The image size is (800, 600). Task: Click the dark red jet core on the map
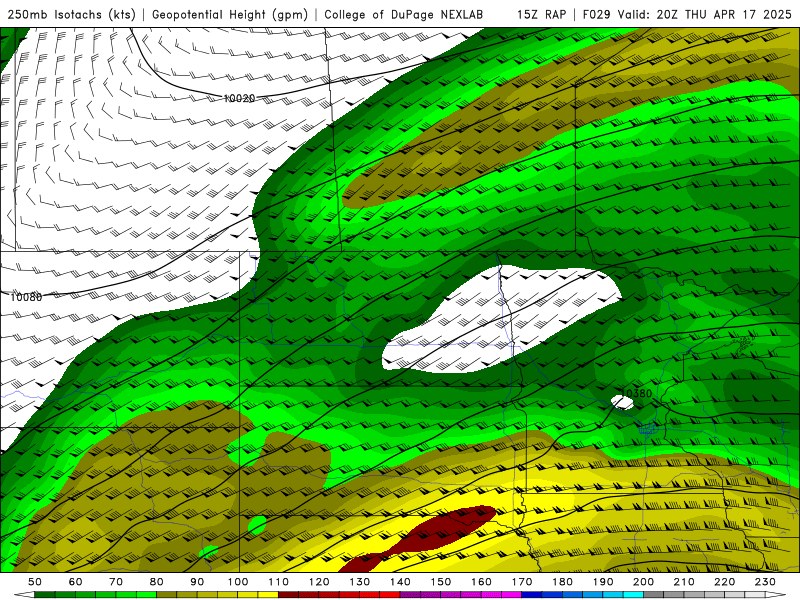tap(418, 540)
